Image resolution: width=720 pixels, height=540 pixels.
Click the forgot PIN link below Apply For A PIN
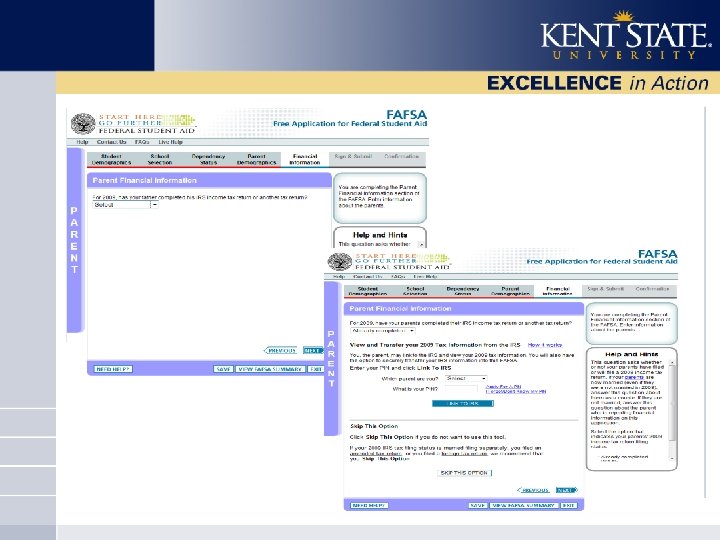[516, 392]
